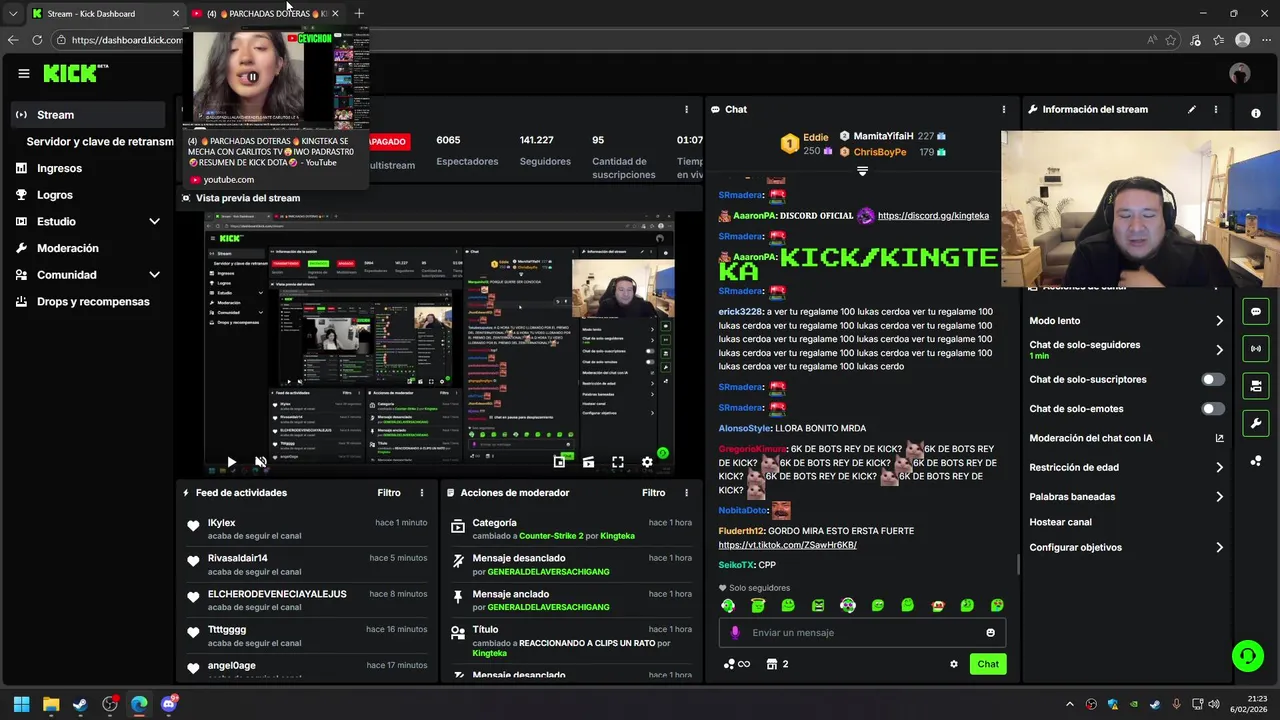Image resolution: width=1280 pixels, height=720 pixels.
Task: Toggle wrench channel actions icon in right rail
Action: click(x=1256, y=423)
